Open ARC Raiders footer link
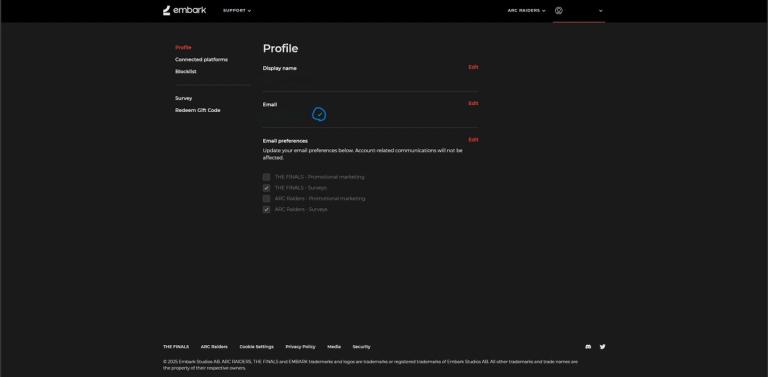 click(214, 347)
